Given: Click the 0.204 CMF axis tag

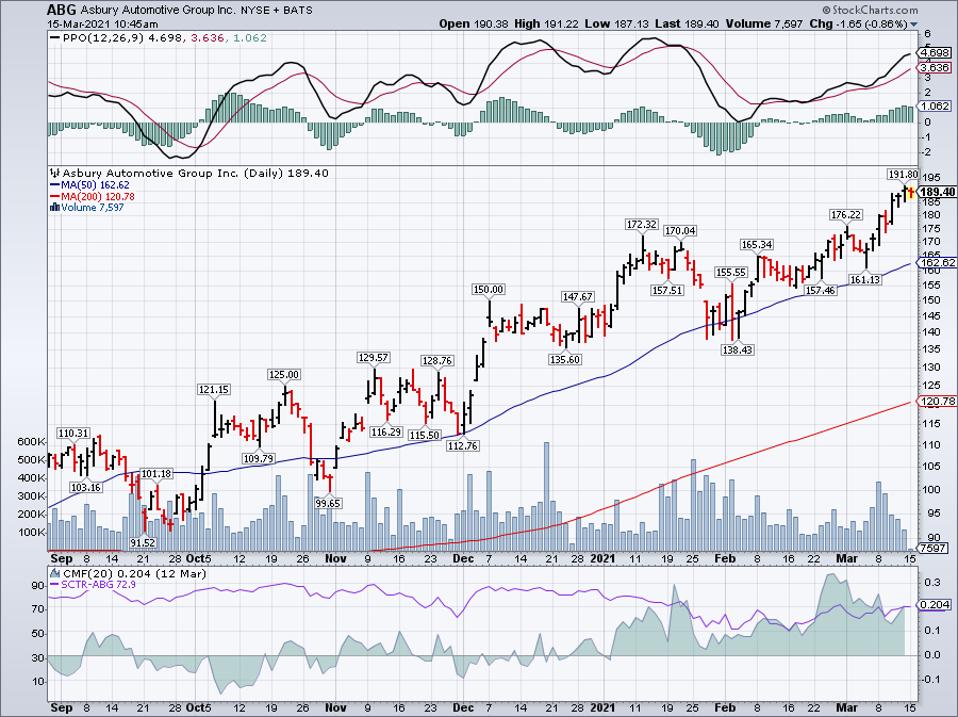Looking at the screenshot, I should tap(935, 605).
